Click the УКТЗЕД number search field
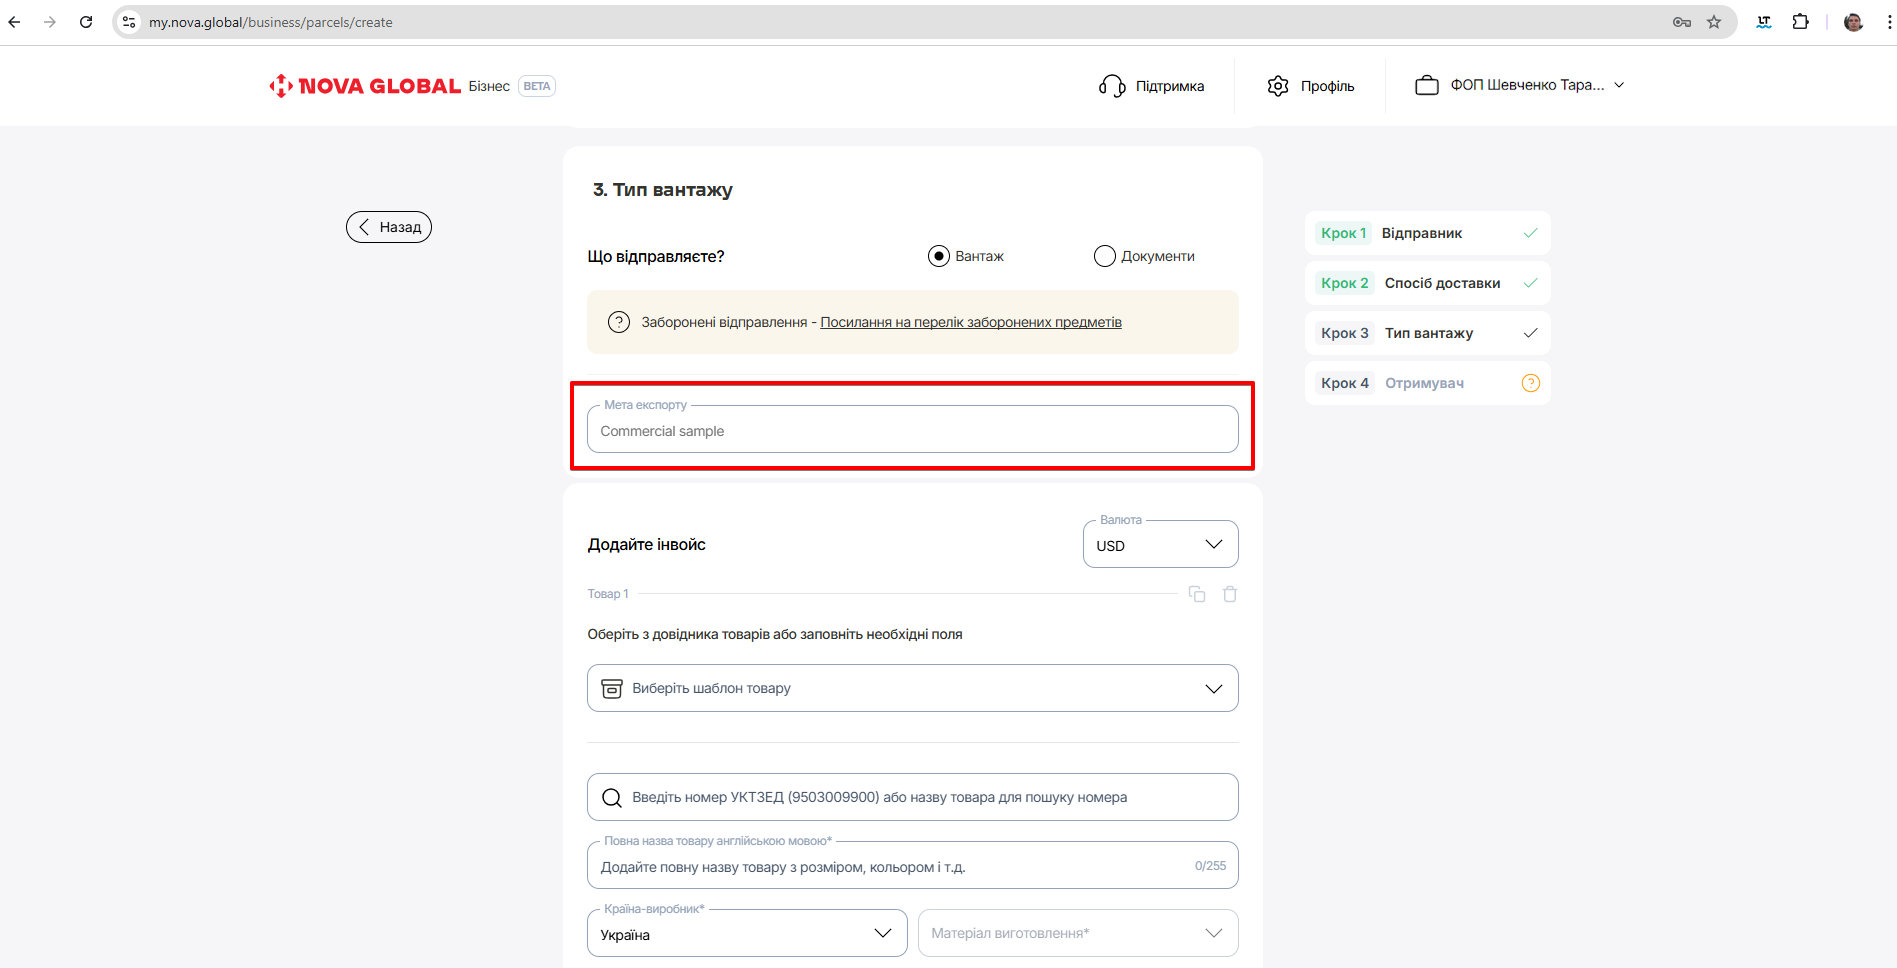The width and height of the screenshot is (1897, 968). (x=912, y=797)
